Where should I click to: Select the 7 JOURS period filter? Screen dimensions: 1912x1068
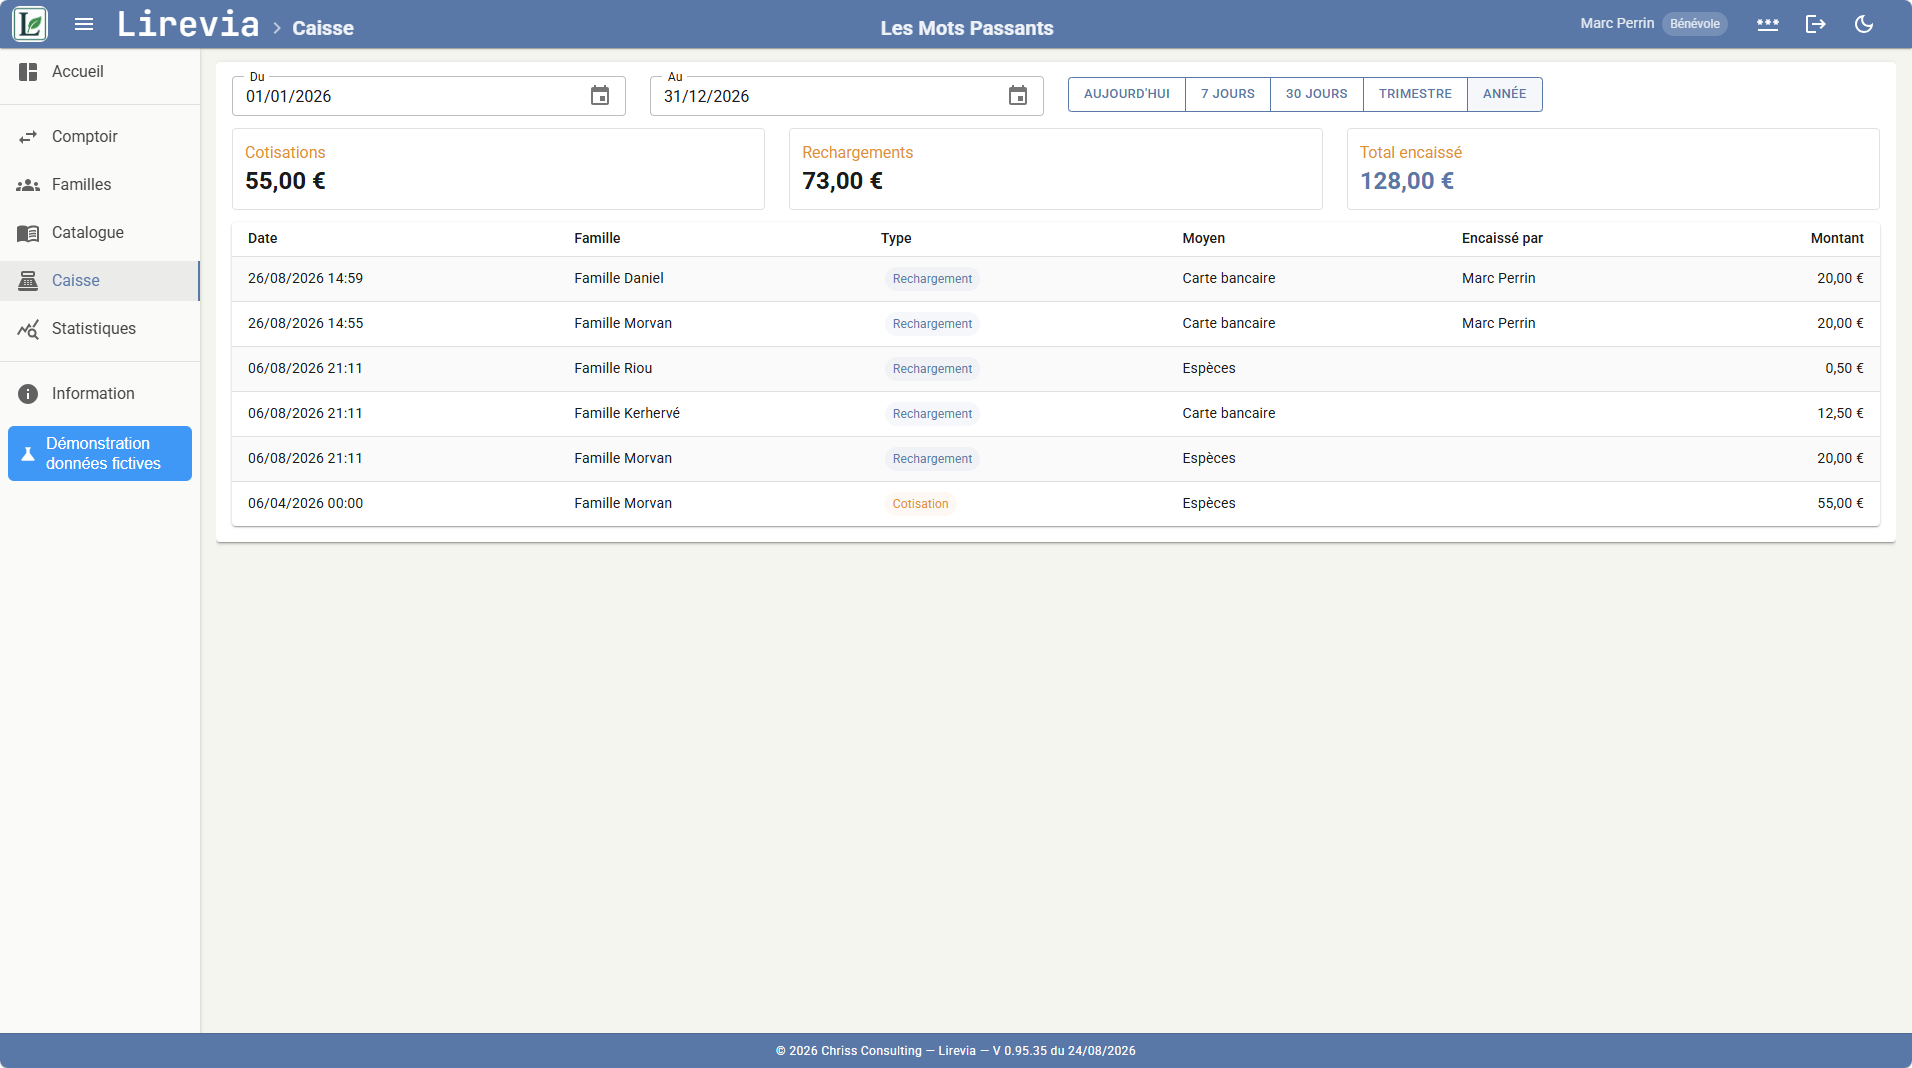1228,94
